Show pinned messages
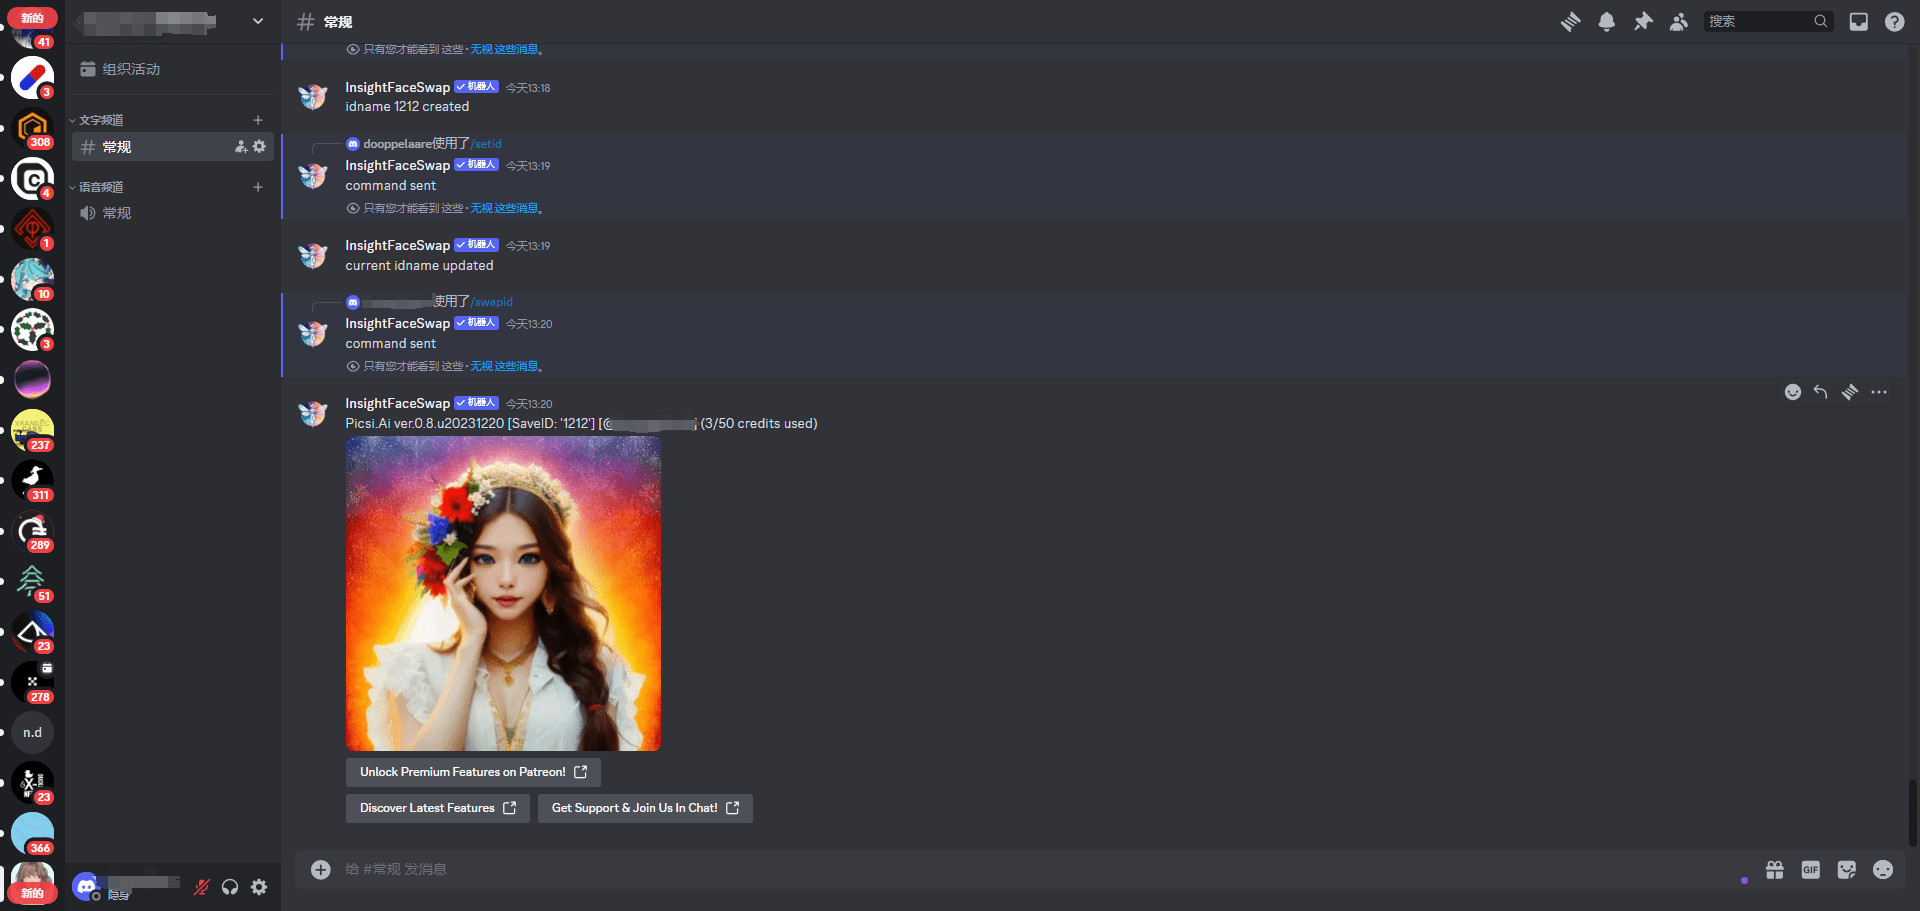 point(1643,22)
